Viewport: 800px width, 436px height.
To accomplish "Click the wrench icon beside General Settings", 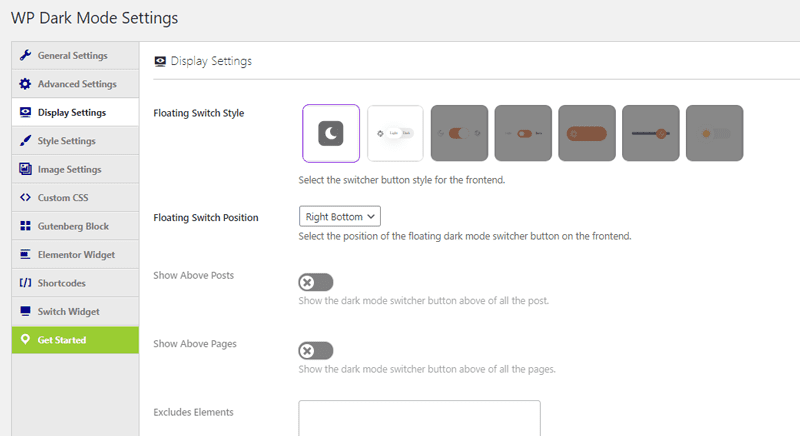I will click(25, 55).
